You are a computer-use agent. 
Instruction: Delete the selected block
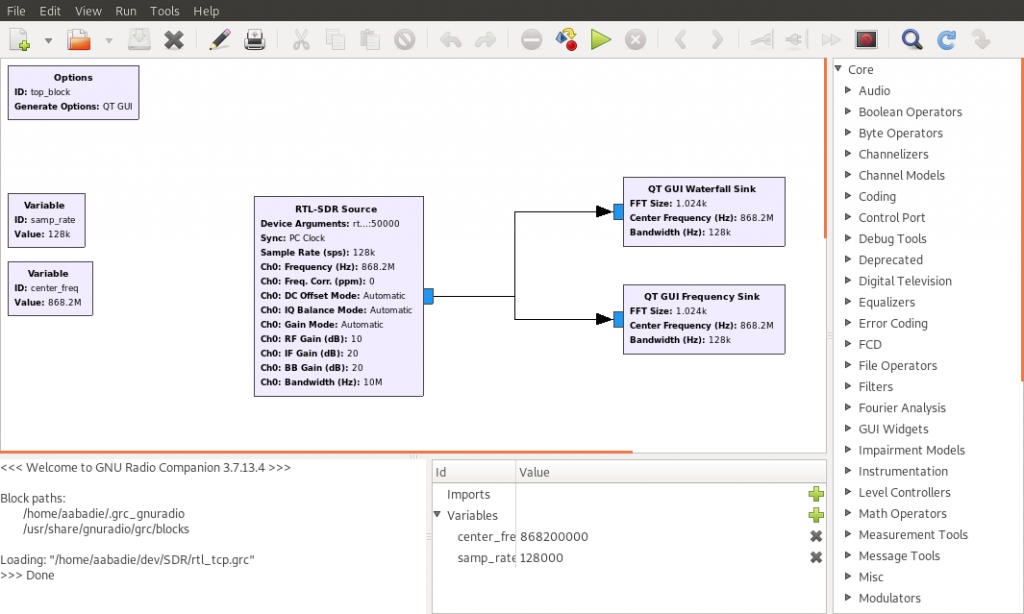[x=405, y=40]
